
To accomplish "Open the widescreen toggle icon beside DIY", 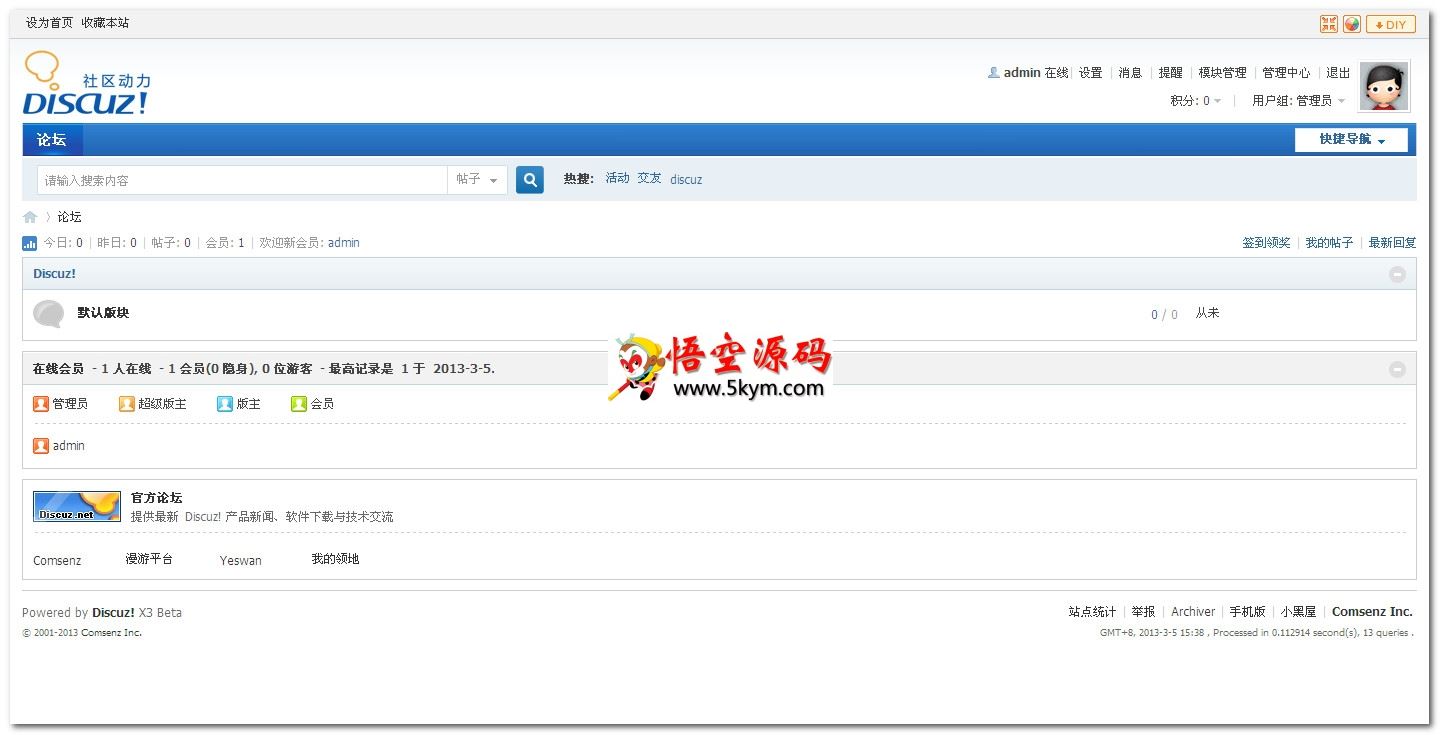I will [x=1329, y=24].
